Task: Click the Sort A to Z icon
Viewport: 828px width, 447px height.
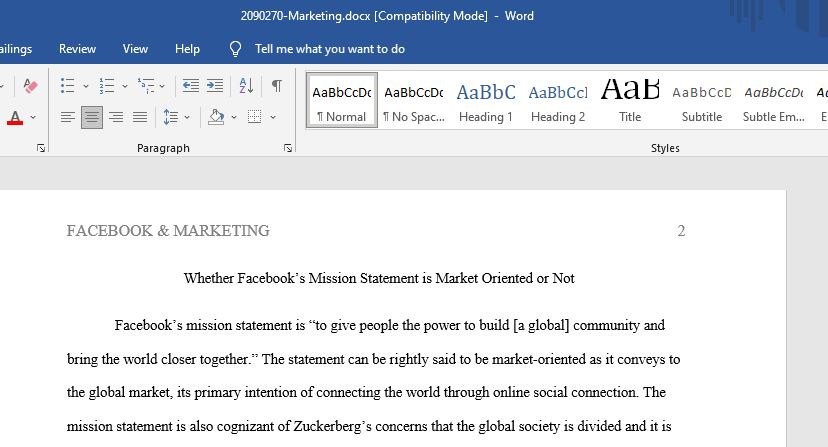Action: (x=246, y=86)
